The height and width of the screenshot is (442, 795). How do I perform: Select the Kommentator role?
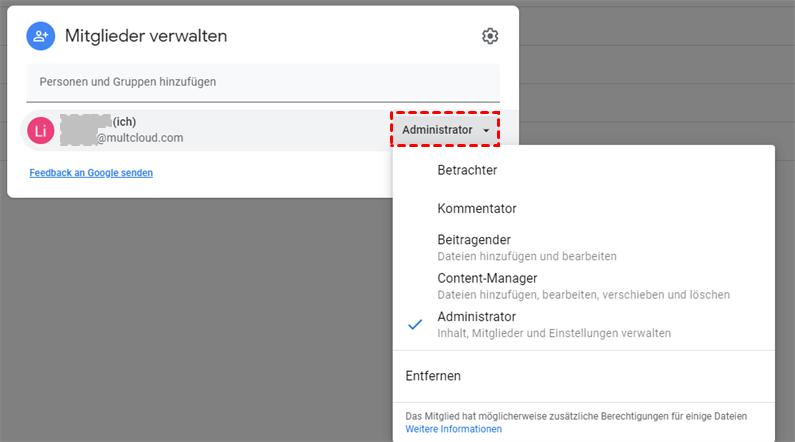[477, 209]
